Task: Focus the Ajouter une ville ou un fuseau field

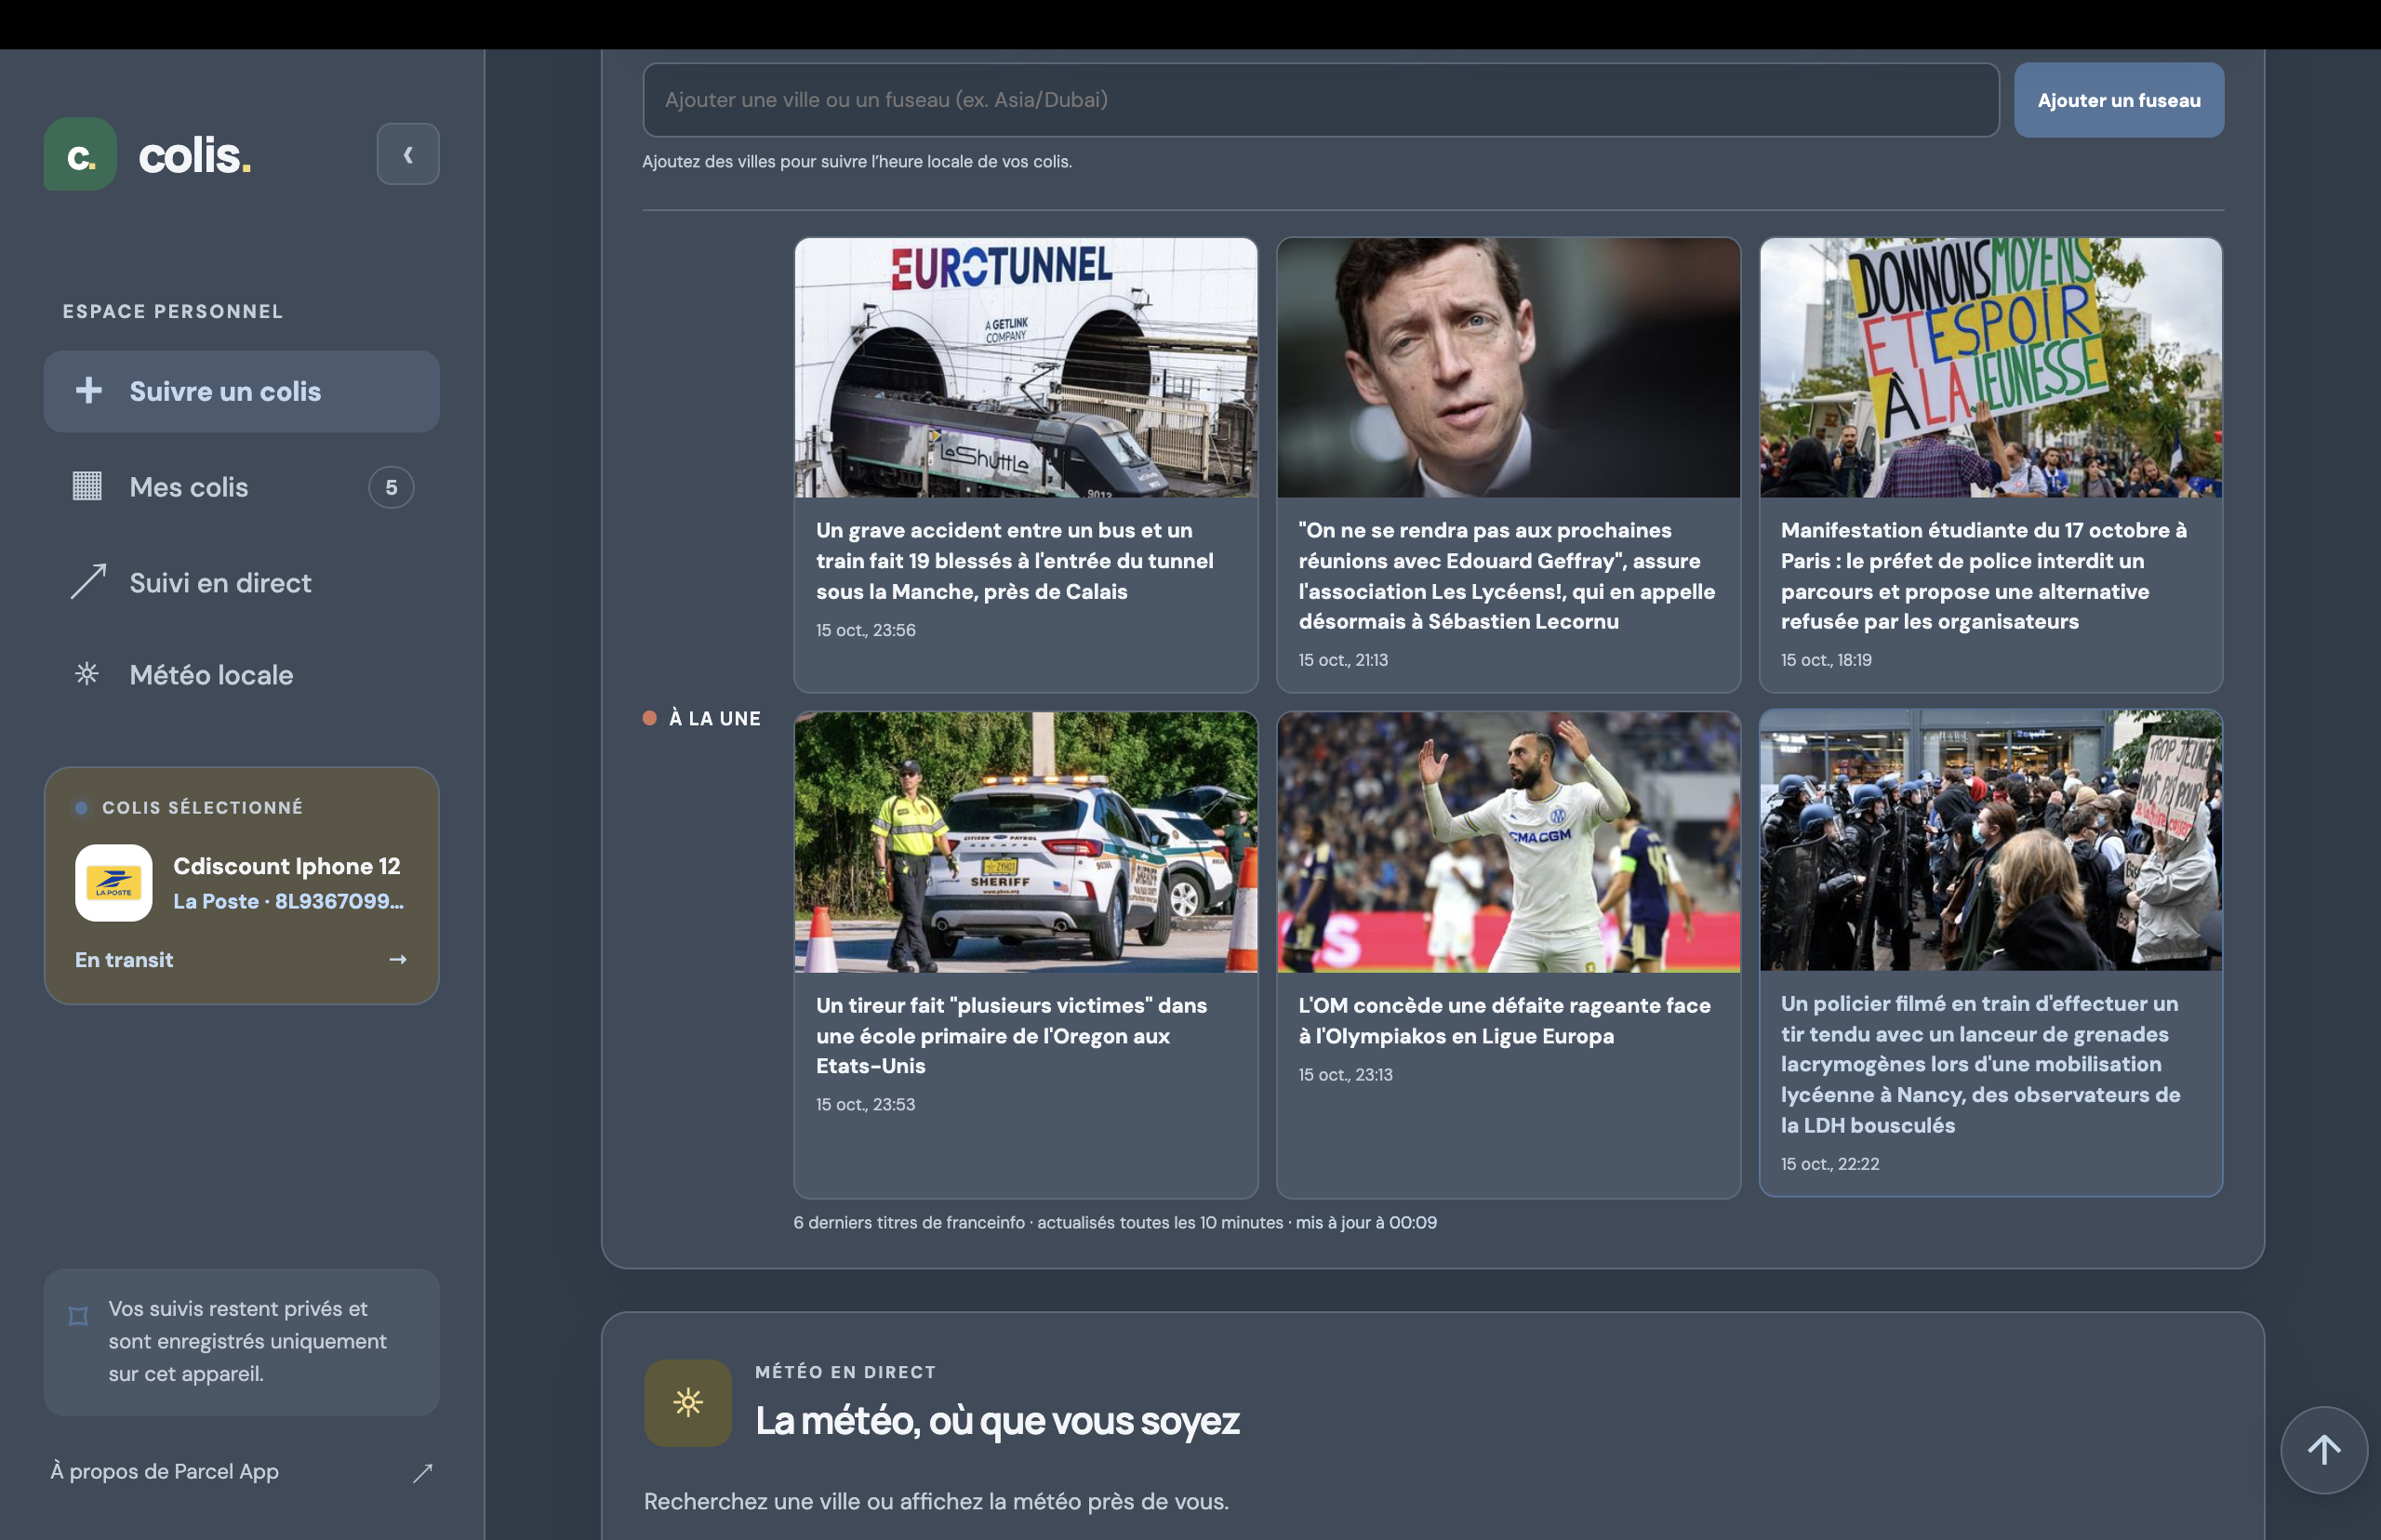Action: 1320,100
